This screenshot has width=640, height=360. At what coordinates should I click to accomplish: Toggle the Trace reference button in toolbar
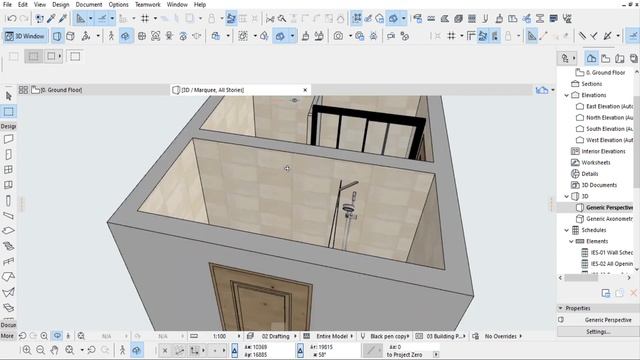[356, 18]
